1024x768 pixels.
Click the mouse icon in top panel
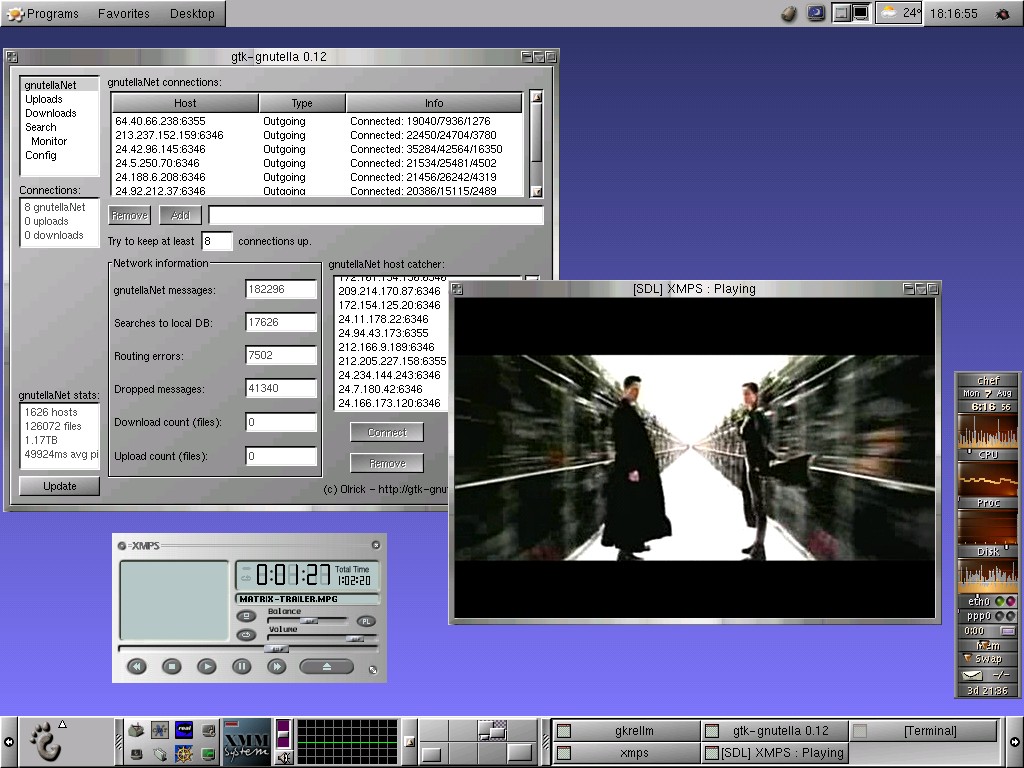789,14
